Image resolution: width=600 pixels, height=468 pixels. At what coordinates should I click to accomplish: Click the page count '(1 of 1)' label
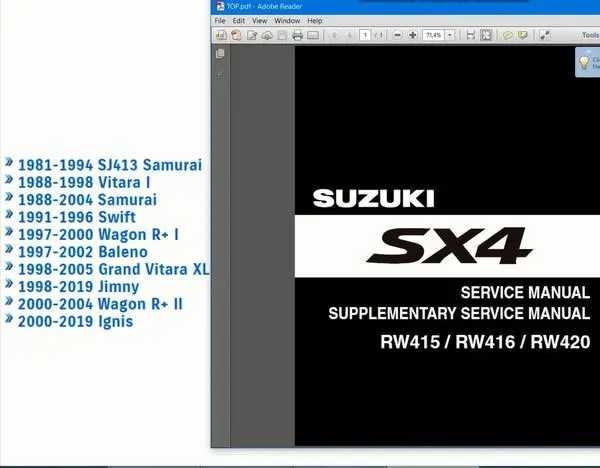(379, 35)
